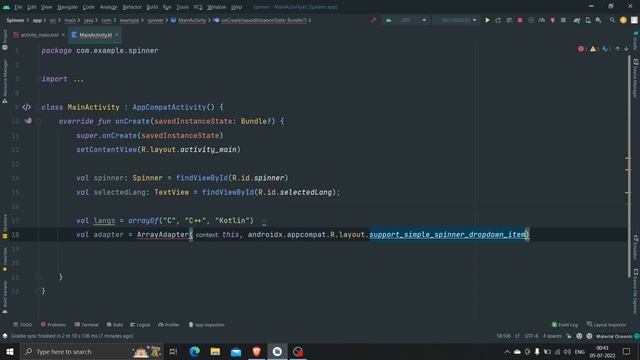Open the UTF-8 encoding selector
The image size is (640, 360).
531,336
